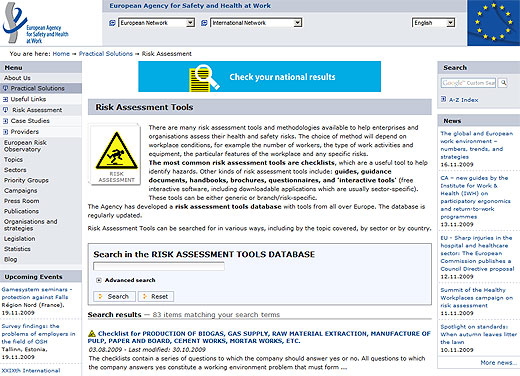Open CA new guides news item
The width and height of the screenshot is (520, 376).
click(x=475, y=197)
